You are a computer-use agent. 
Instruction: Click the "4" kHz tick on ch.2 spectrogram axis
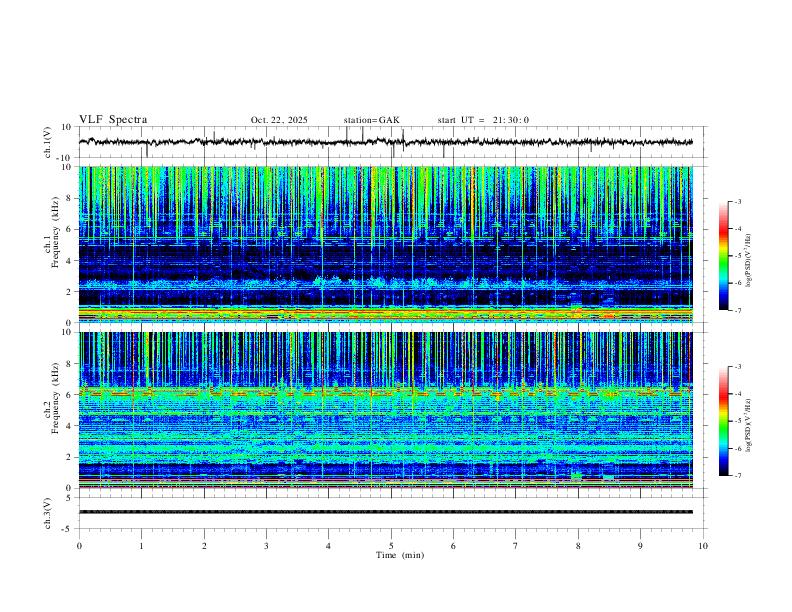point(69,426)
